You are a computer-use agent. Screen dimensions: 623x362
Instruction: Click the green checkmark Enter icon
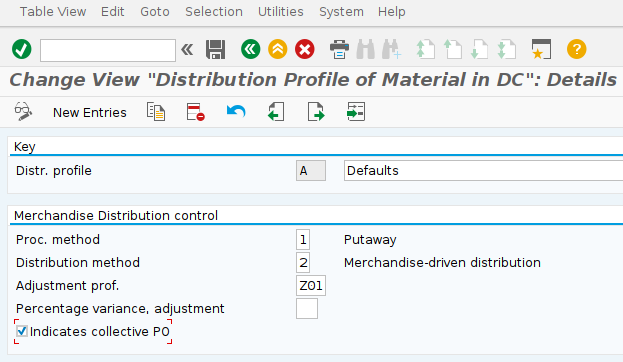(x=21, y=50)
